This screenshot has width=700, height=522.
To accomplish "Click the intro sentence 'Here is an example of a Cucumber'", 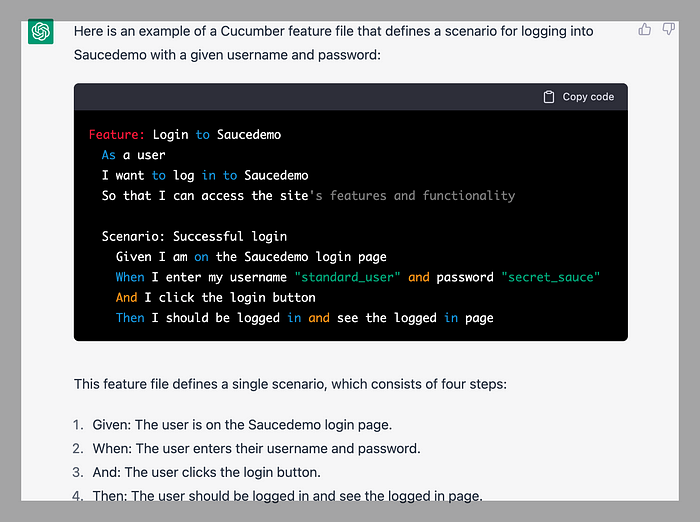I will coord(333,31).
